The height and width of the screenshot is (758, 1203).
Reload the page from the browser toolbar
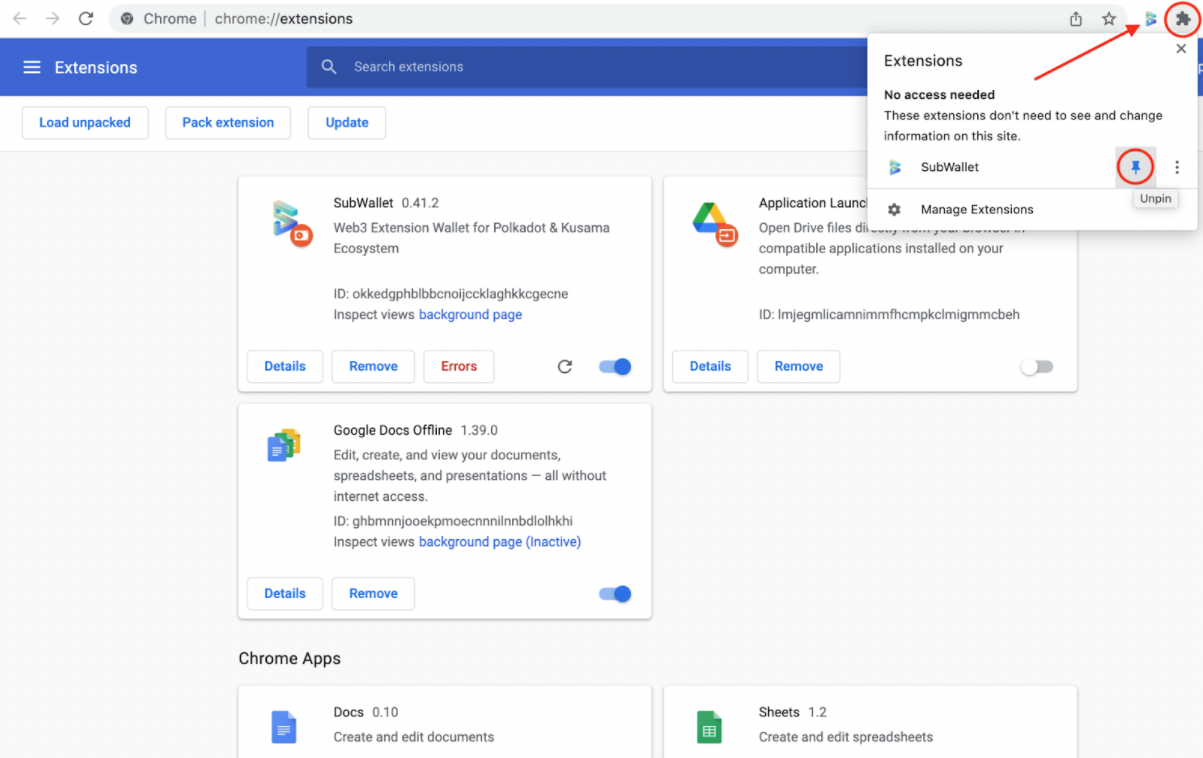(x=86, y=19)
